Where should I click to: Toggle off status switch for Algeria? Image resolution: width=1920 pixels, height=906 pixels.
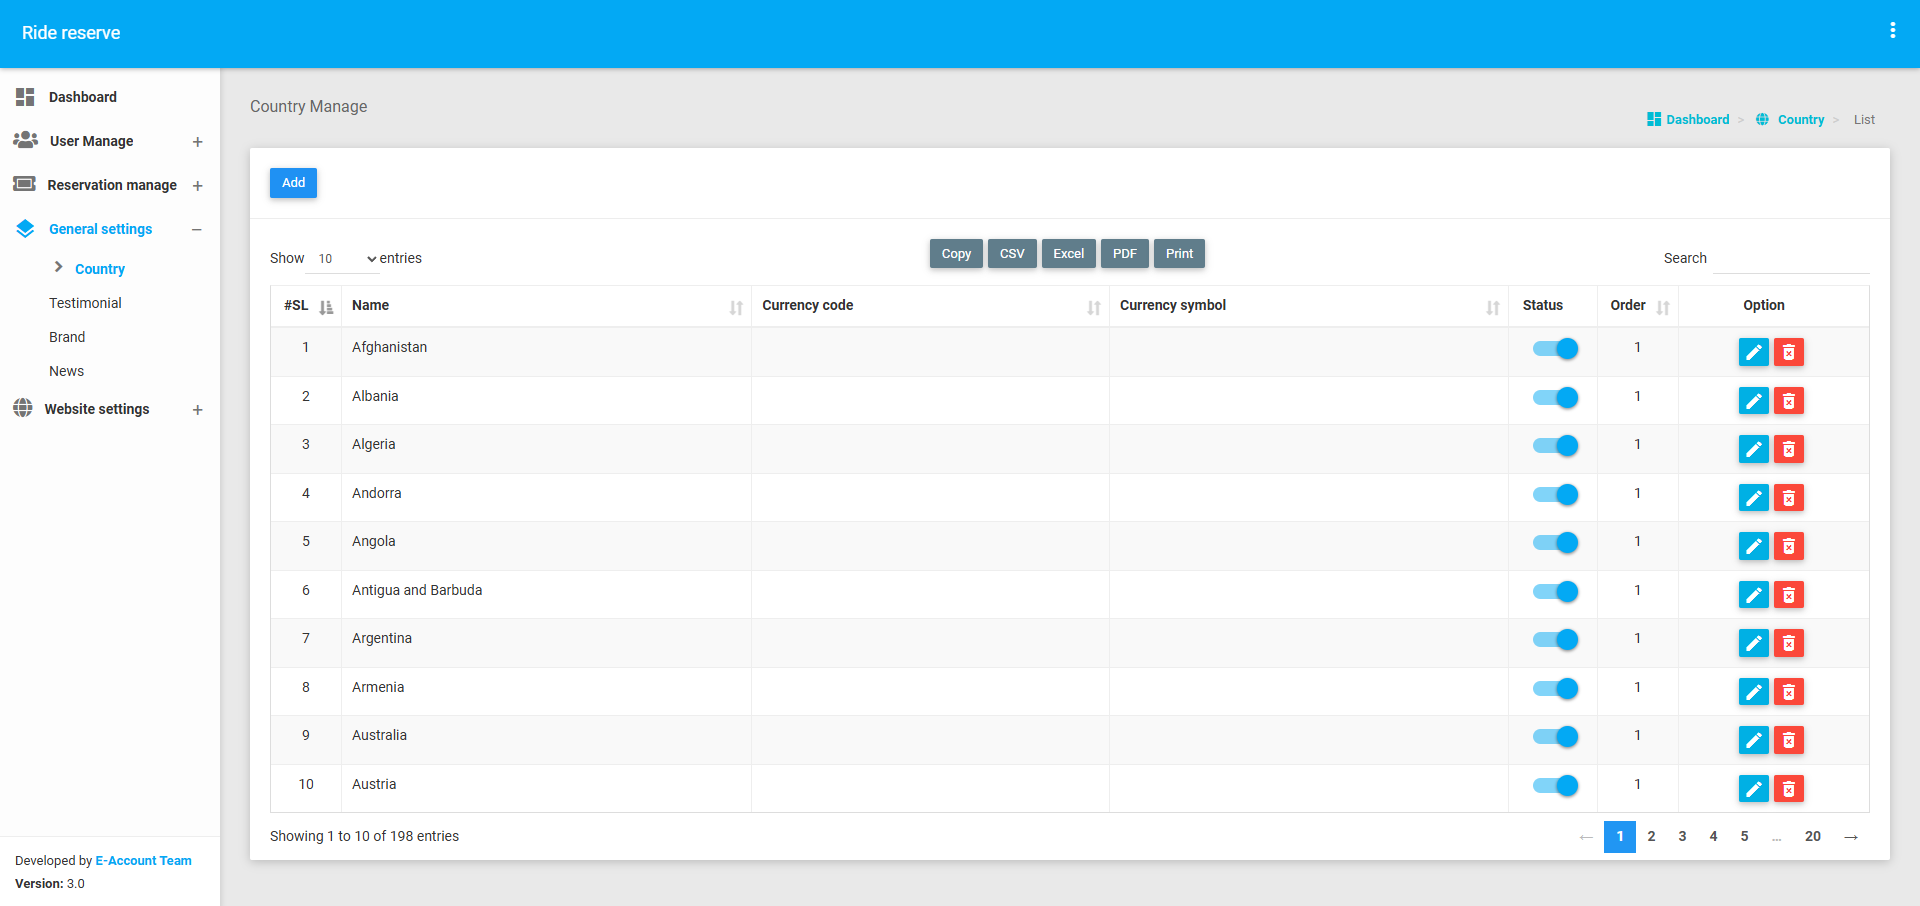click(1555, 446)
